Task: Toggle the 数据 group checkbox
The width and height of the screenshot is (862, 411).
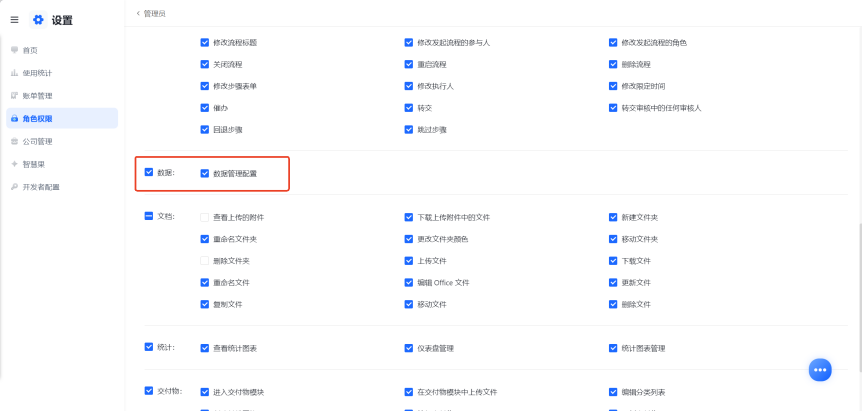Action: [148, 172]
